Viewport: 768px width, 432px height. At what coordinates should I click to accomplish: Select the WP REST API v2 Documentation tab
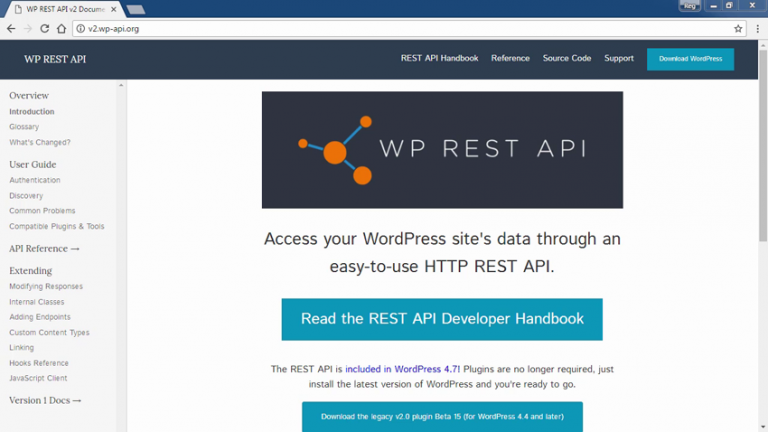tap(64, 9)
